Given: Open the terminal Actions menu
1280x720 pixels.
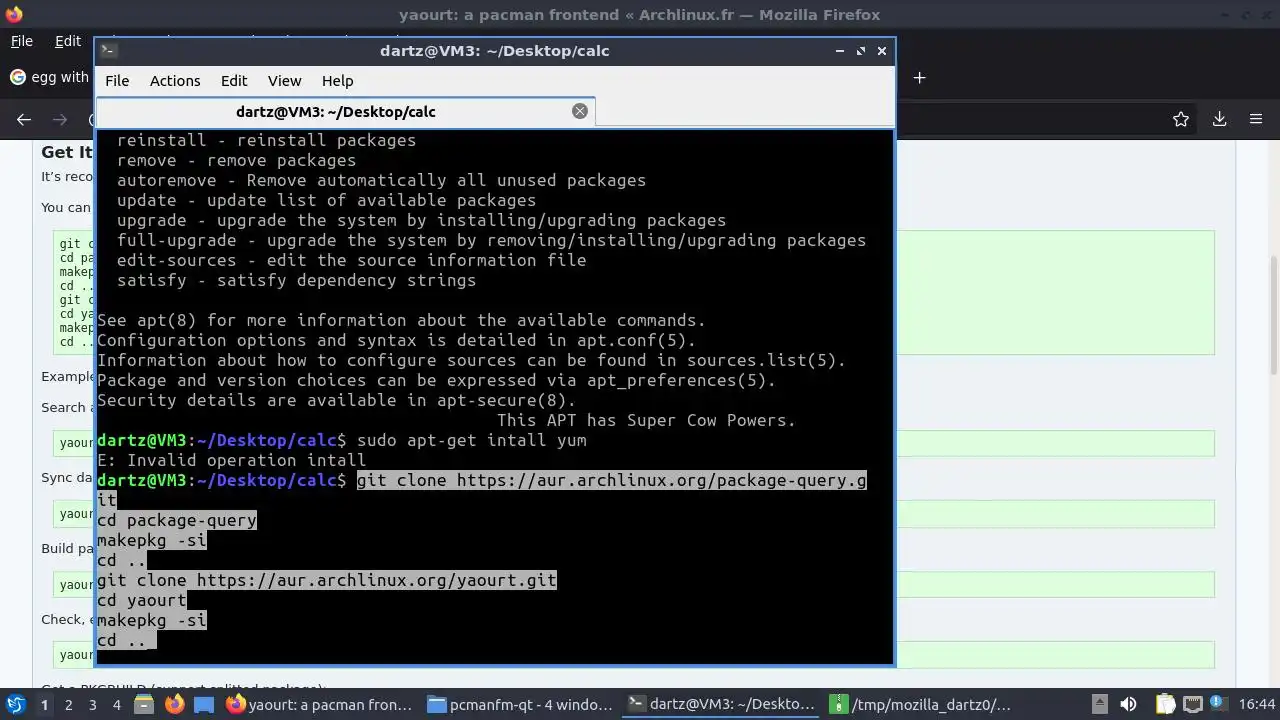Looking at the screenshot, I should coord(175,81).
